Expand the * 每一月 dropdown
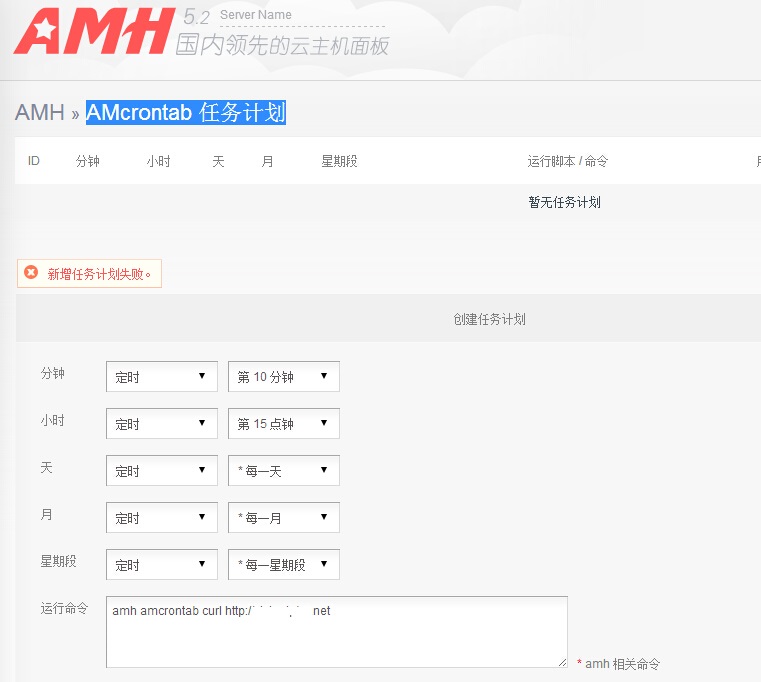Screen dimensions: 761x682 [x=283, y=518]
